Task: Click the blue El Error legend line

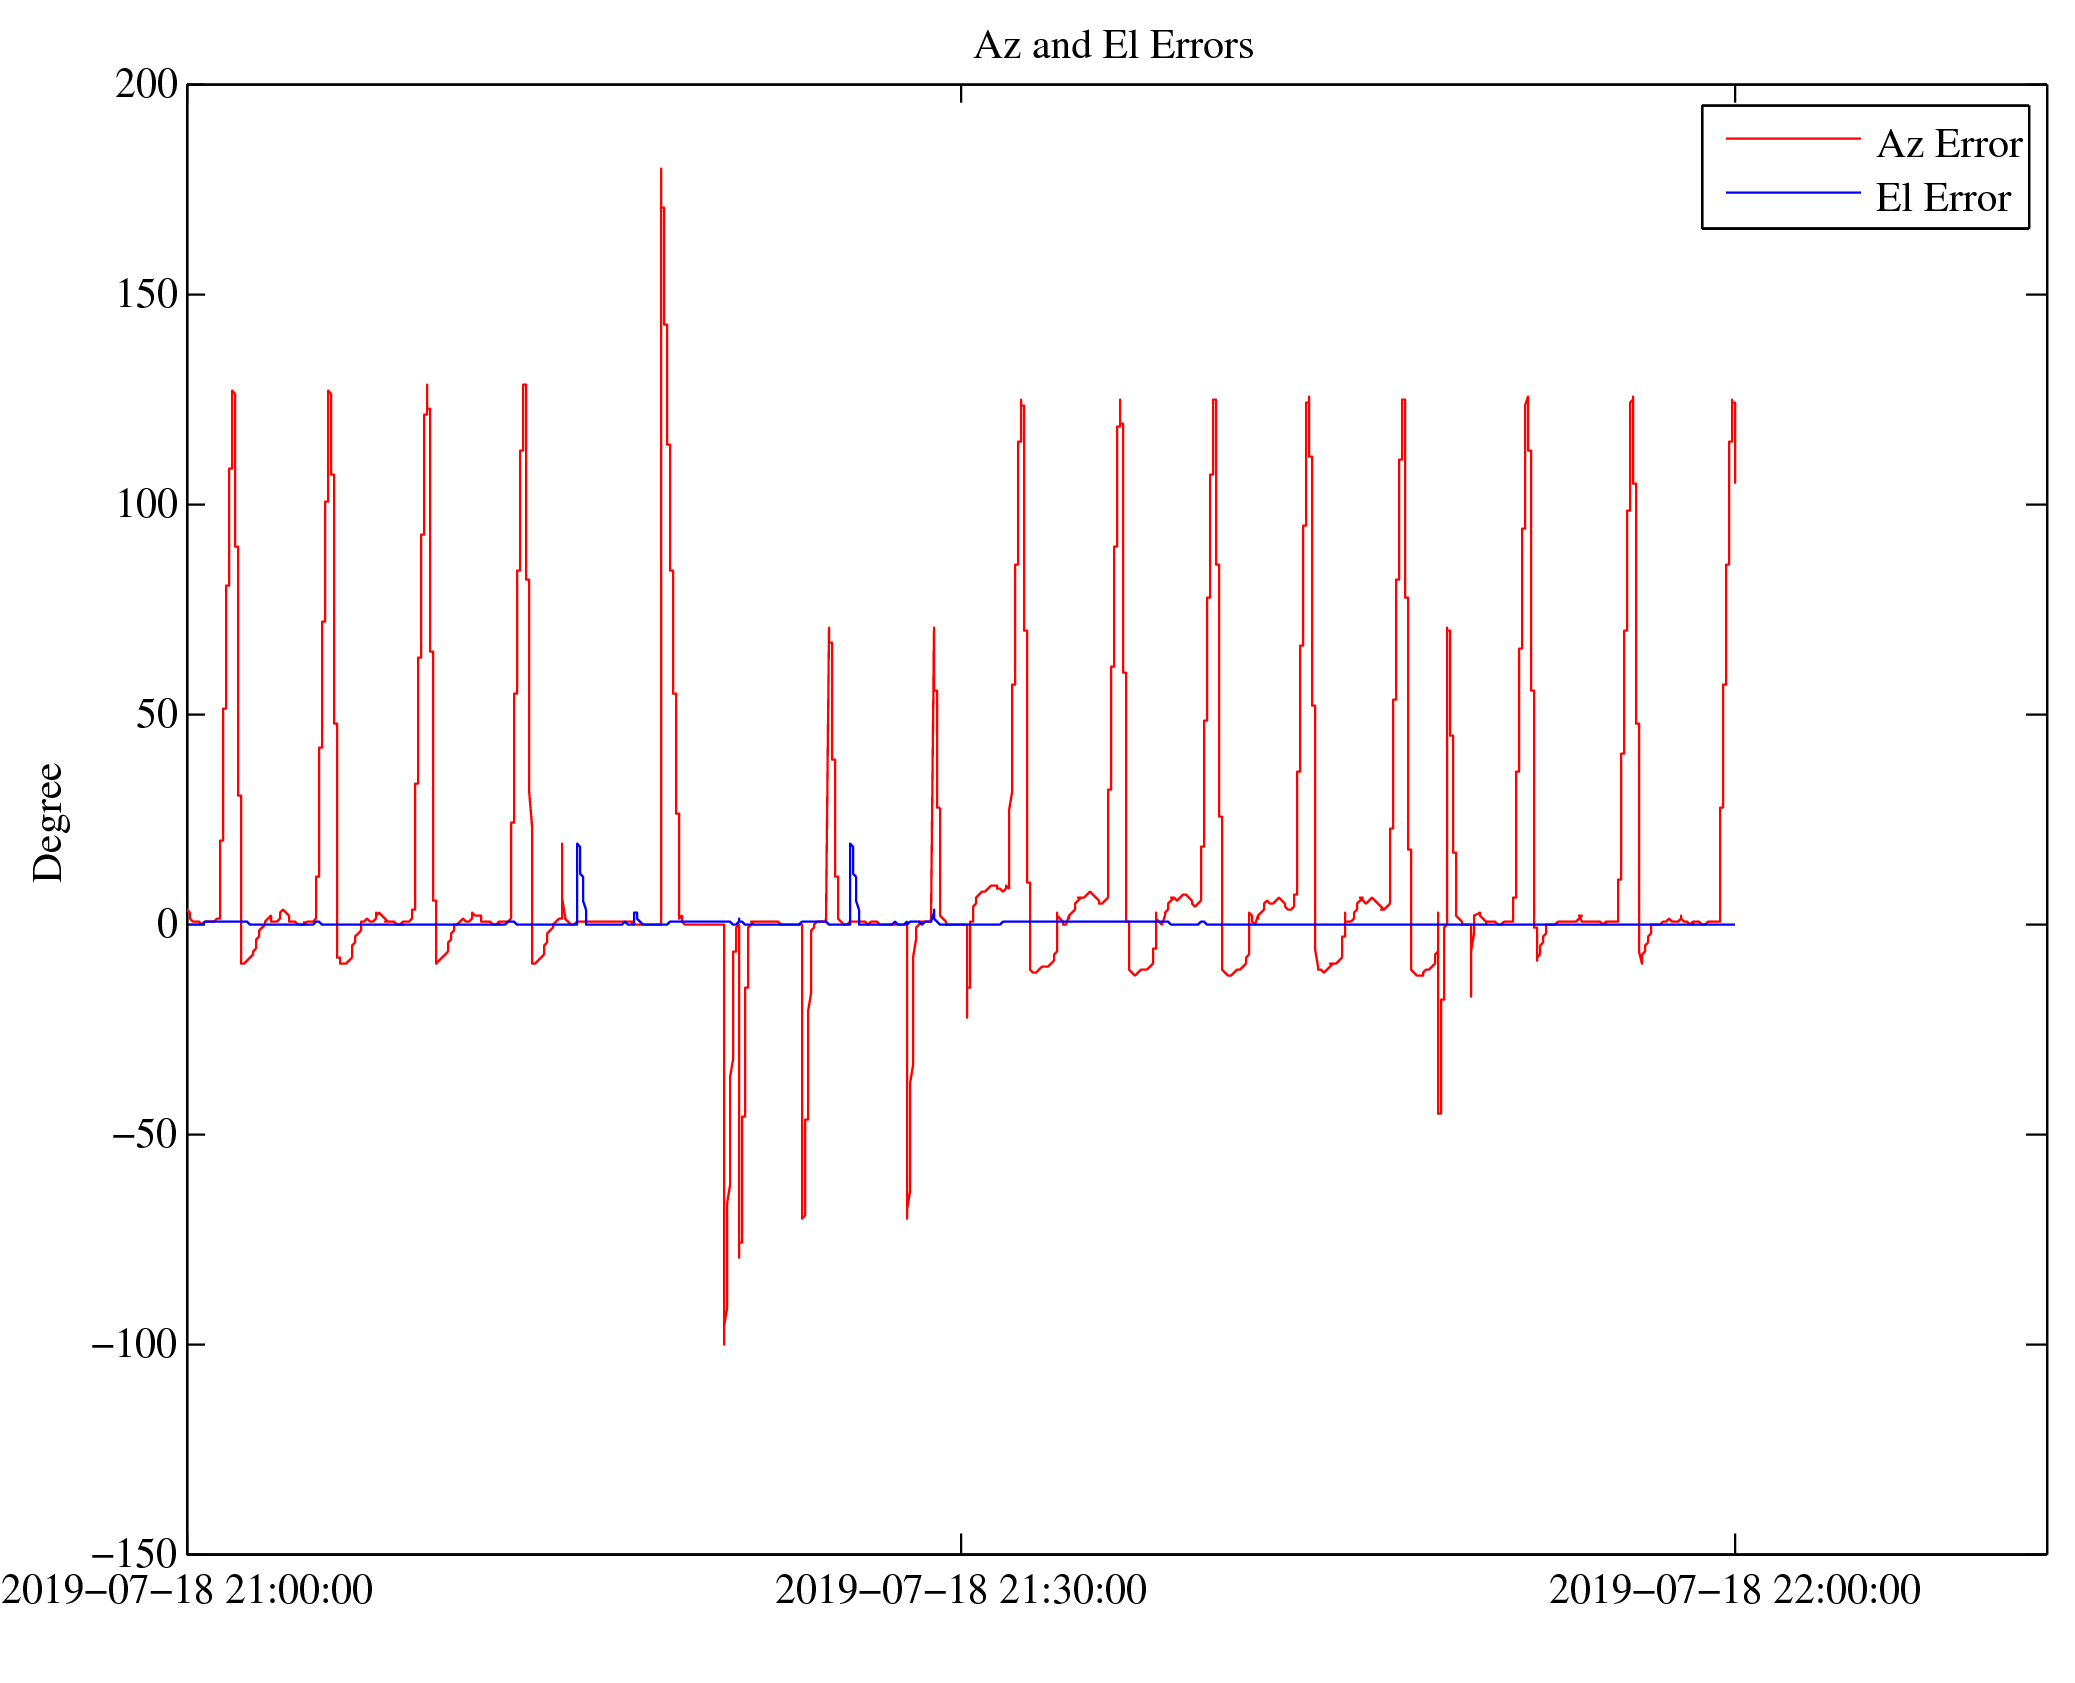Action: (1792, 192)
